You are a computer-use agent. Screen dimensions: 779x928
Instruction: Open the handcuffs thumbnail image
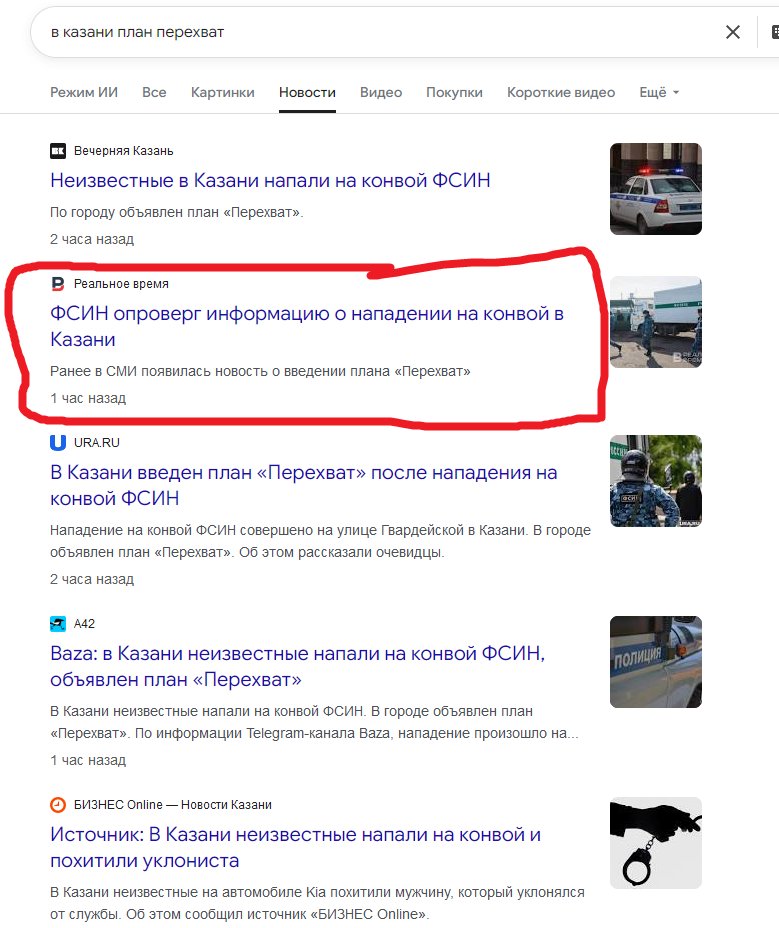(656, 843)
